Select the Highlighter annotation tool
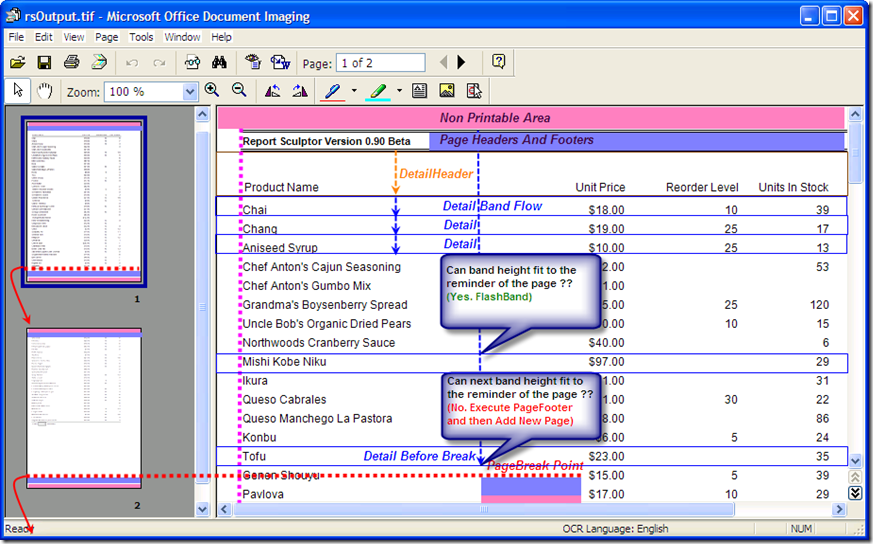The width and height of the screenshot is (873, 544). pos(379,91)
